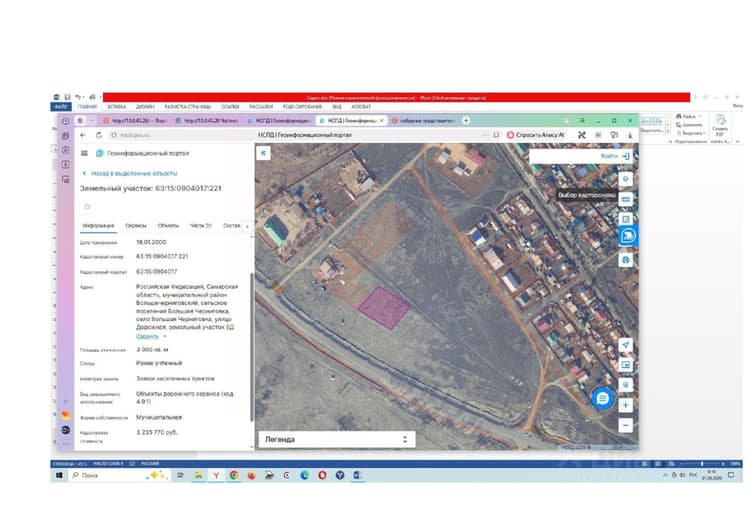Screen dimensions: 750x530
Task: Open Word ВСТАВКА ribbon tab
Action: 116,107
